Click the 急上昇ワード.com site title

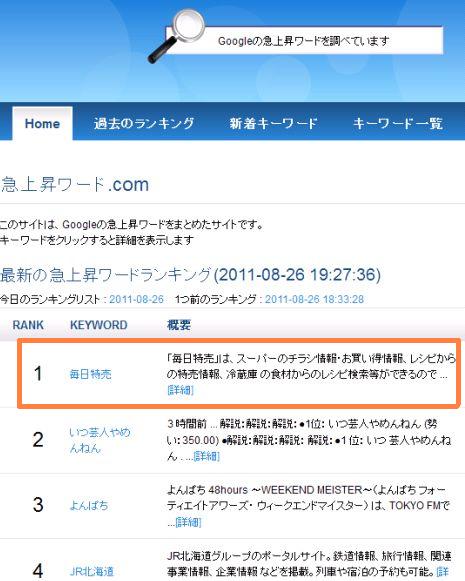coord(75,184)
